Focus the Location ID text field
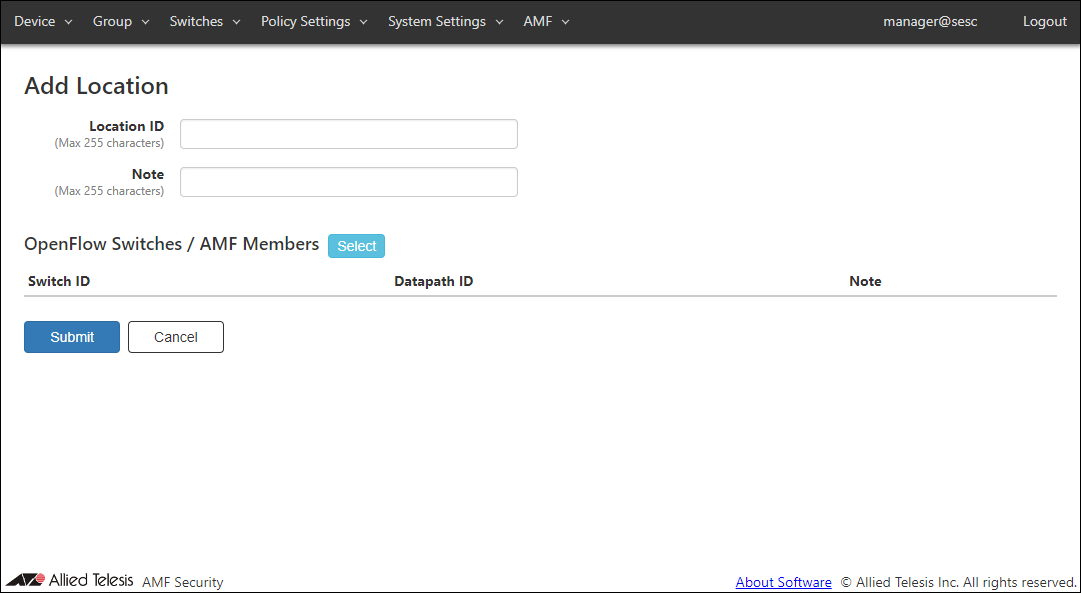Screen dimensions: 1081x593 coord(348,134)
